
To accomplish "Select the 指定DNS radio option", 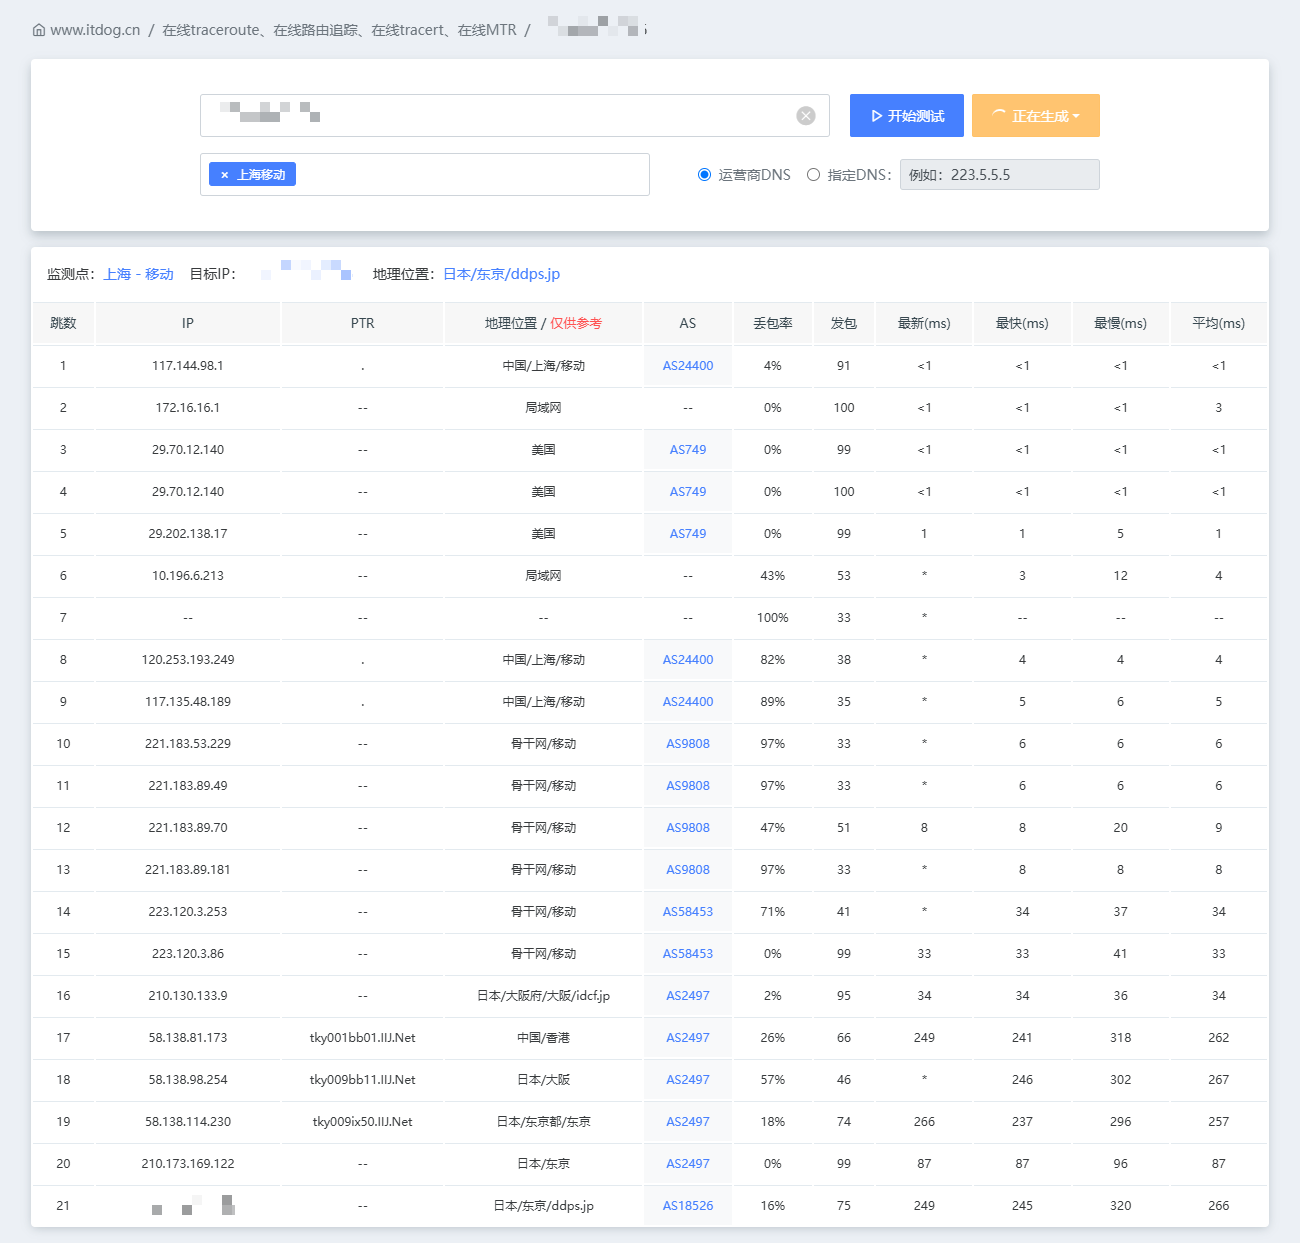I will pyautogui.click(x=813, y=175).
